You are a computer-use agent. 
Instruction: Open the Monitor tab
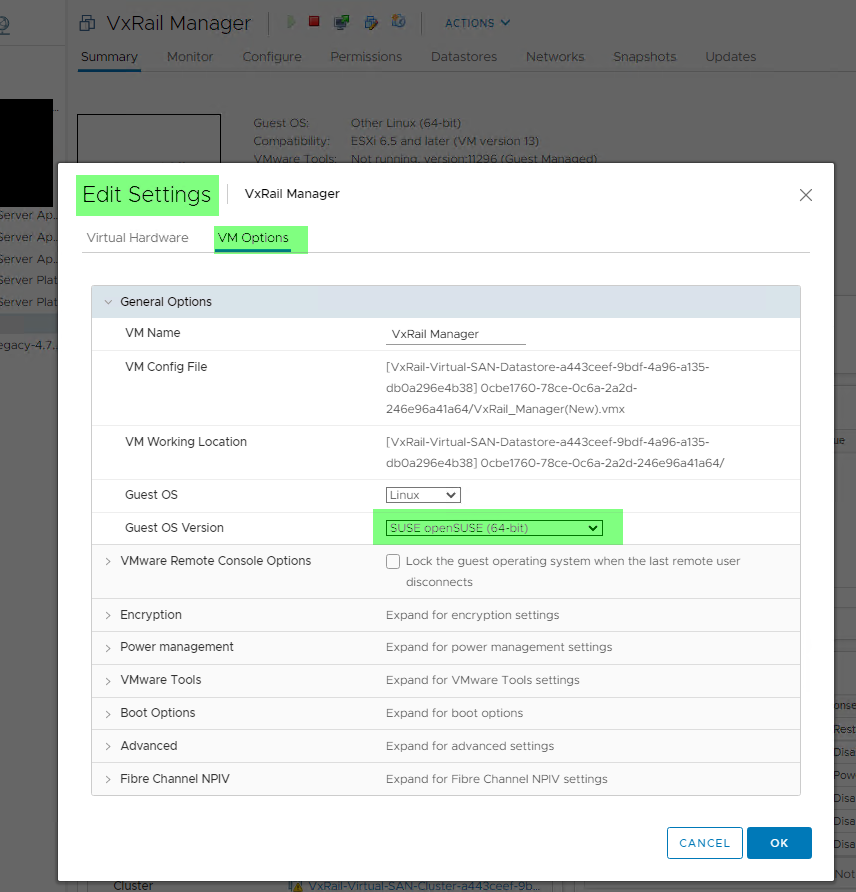coord(189,57)
